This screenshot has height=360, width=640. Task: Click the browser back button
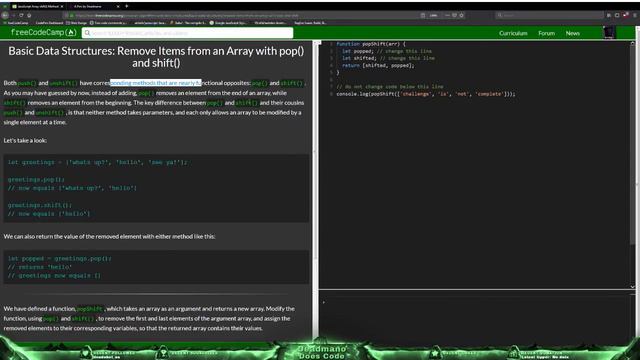pos(5,15)
